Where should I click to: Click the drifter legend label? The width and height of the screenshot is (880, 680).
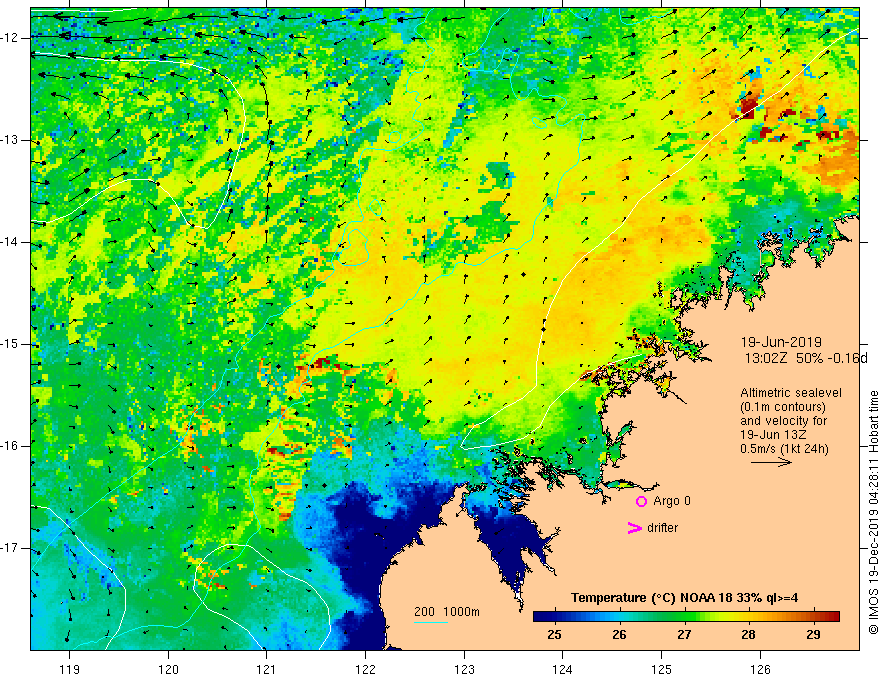662,528
